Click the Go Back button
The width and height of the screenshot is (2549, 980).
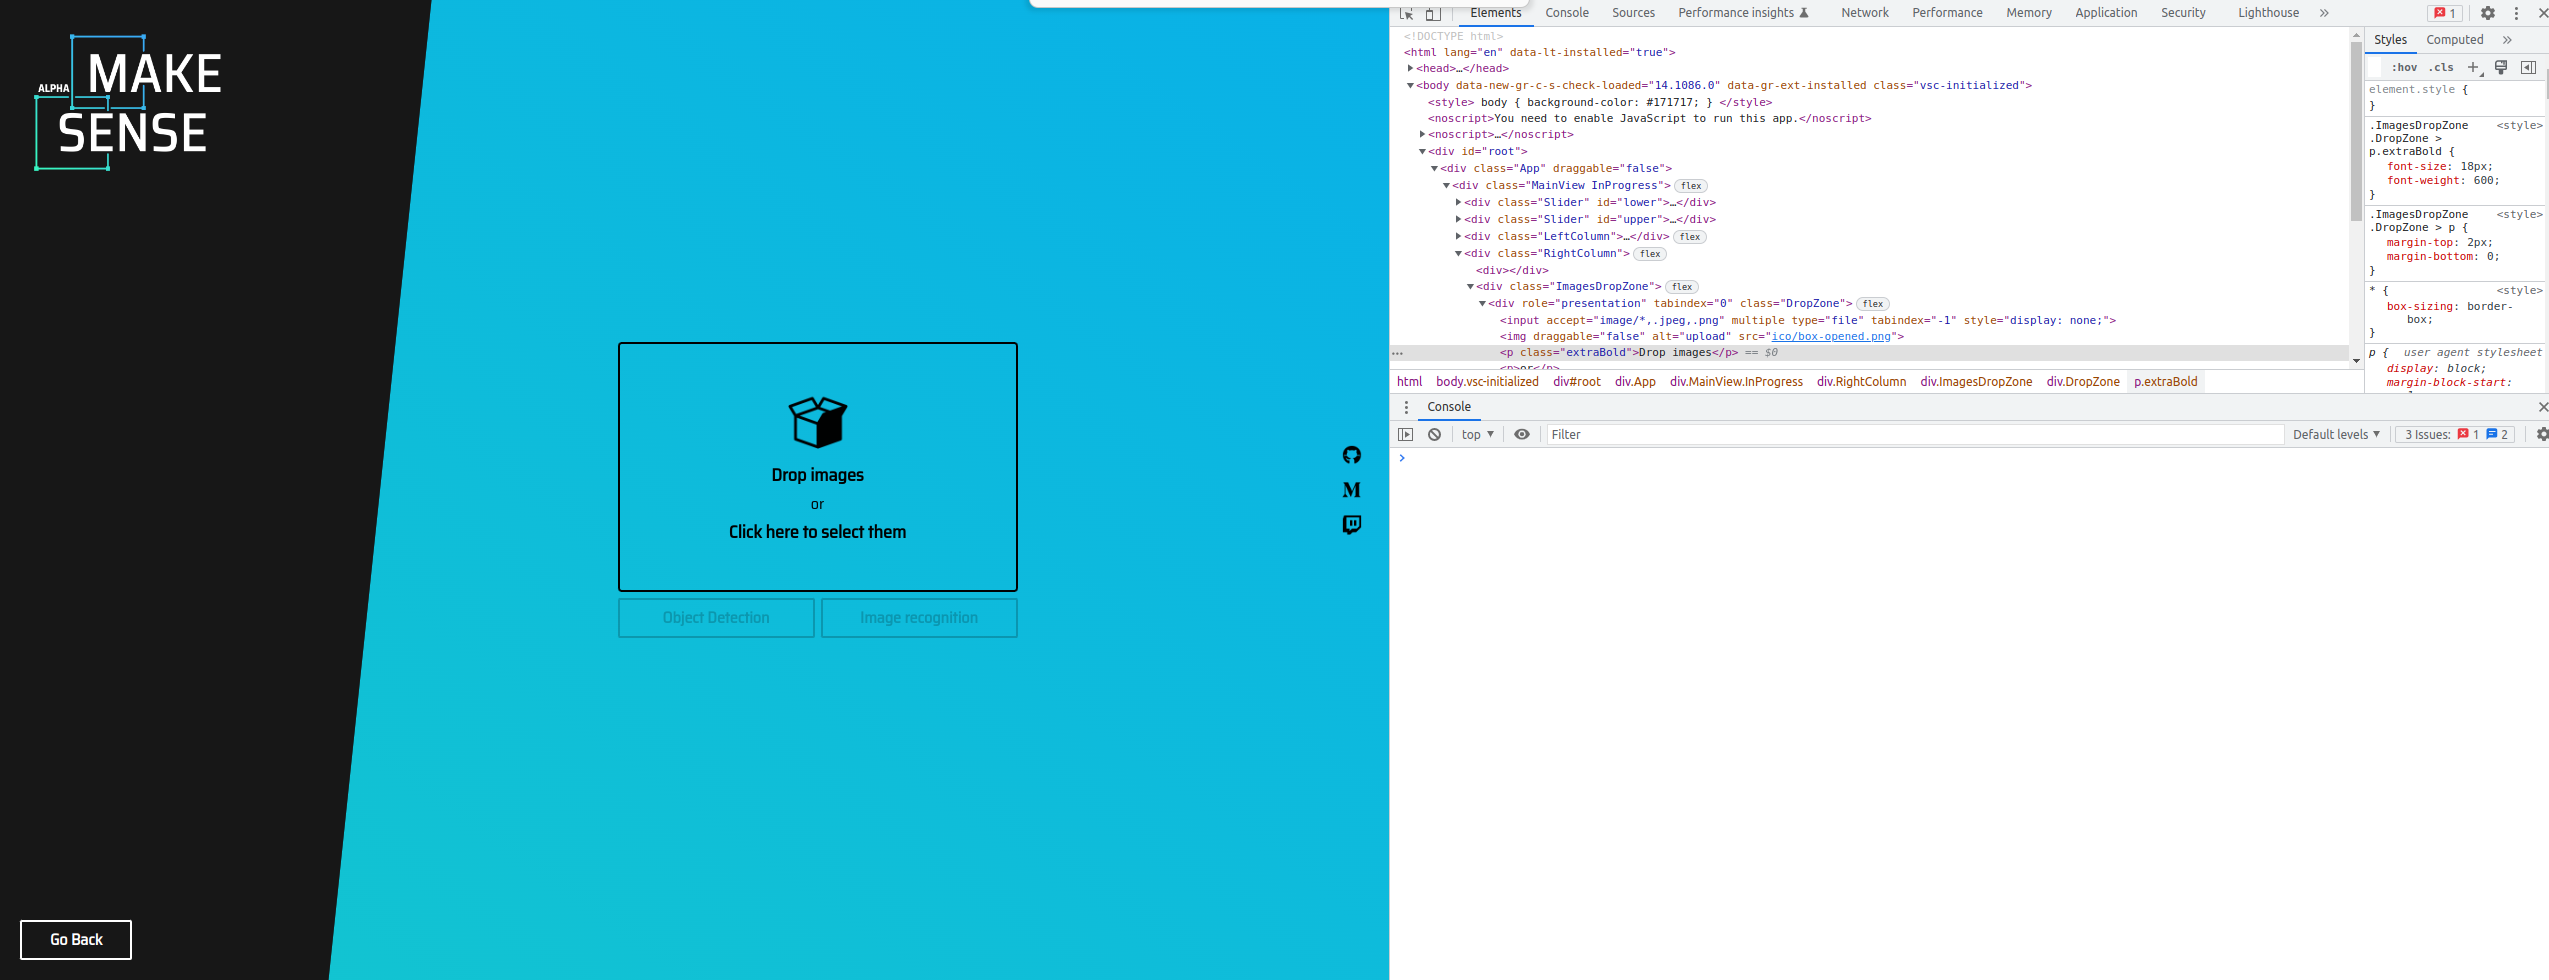(76, 939)
